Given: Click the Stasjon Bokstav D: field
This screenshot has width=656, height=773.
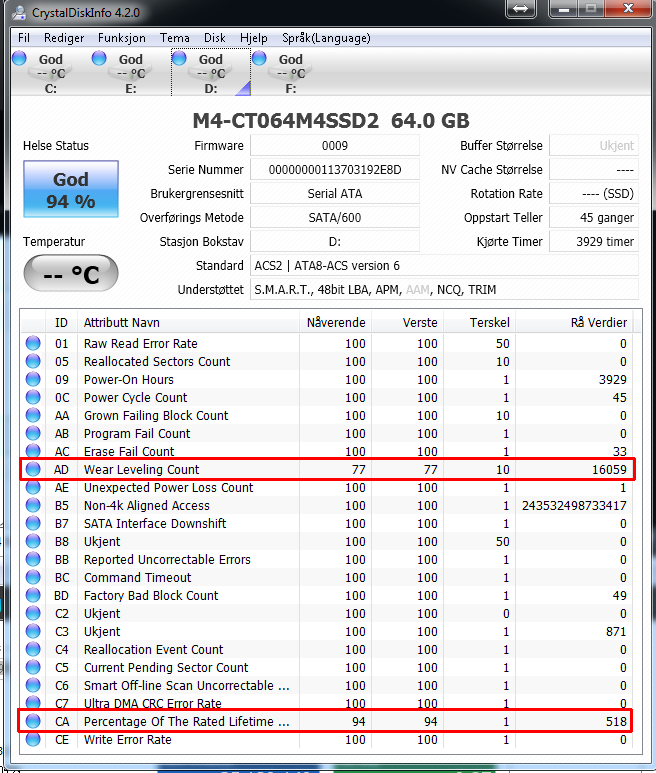Looking at the screenshot, I should point(335,242).
